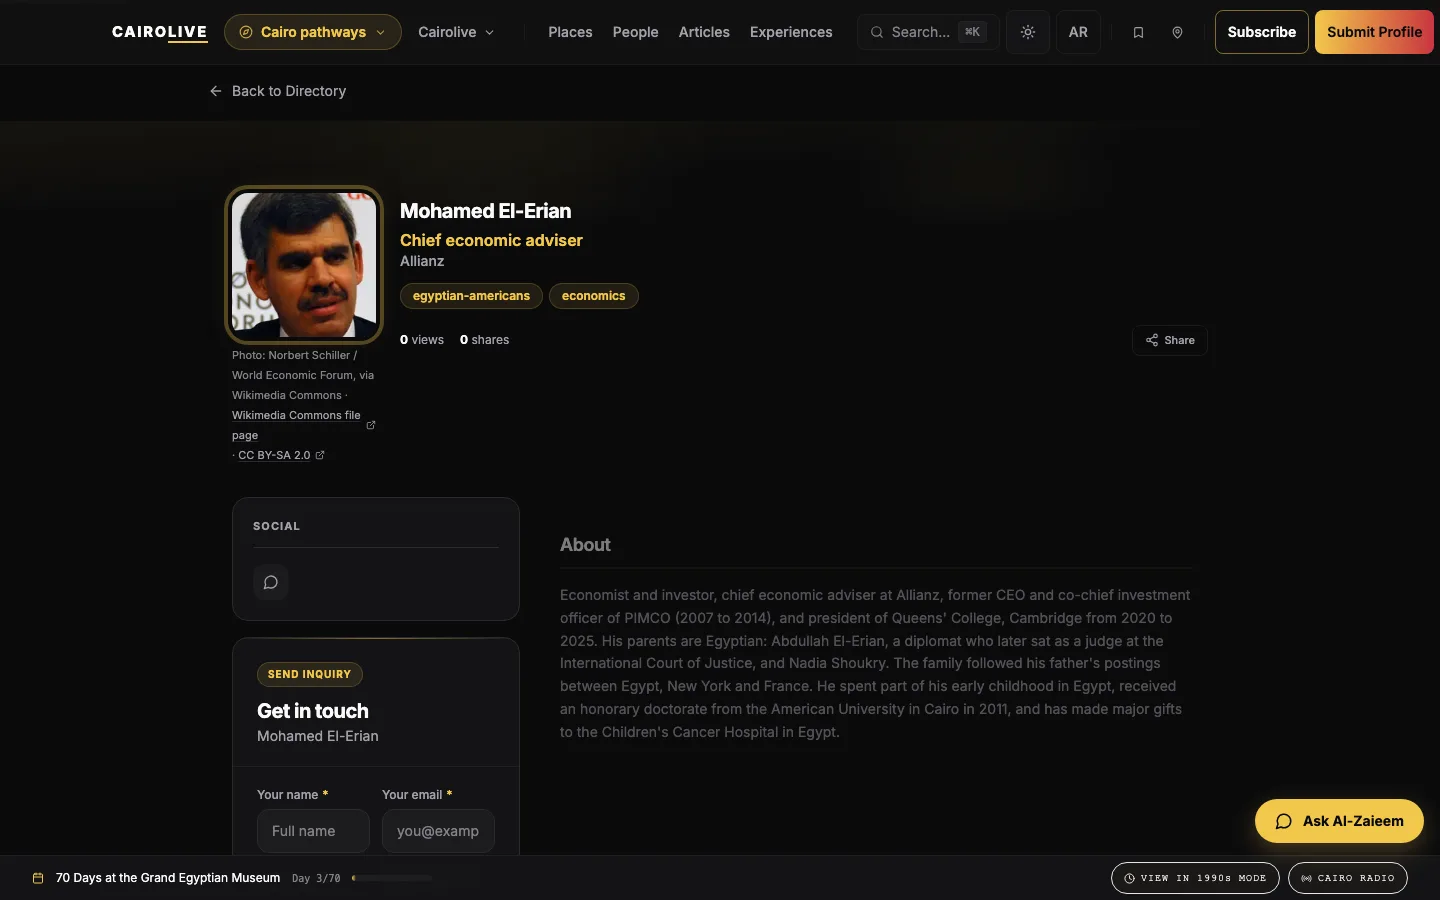Select the egyptian-americans tag

[x=471, y=296]
